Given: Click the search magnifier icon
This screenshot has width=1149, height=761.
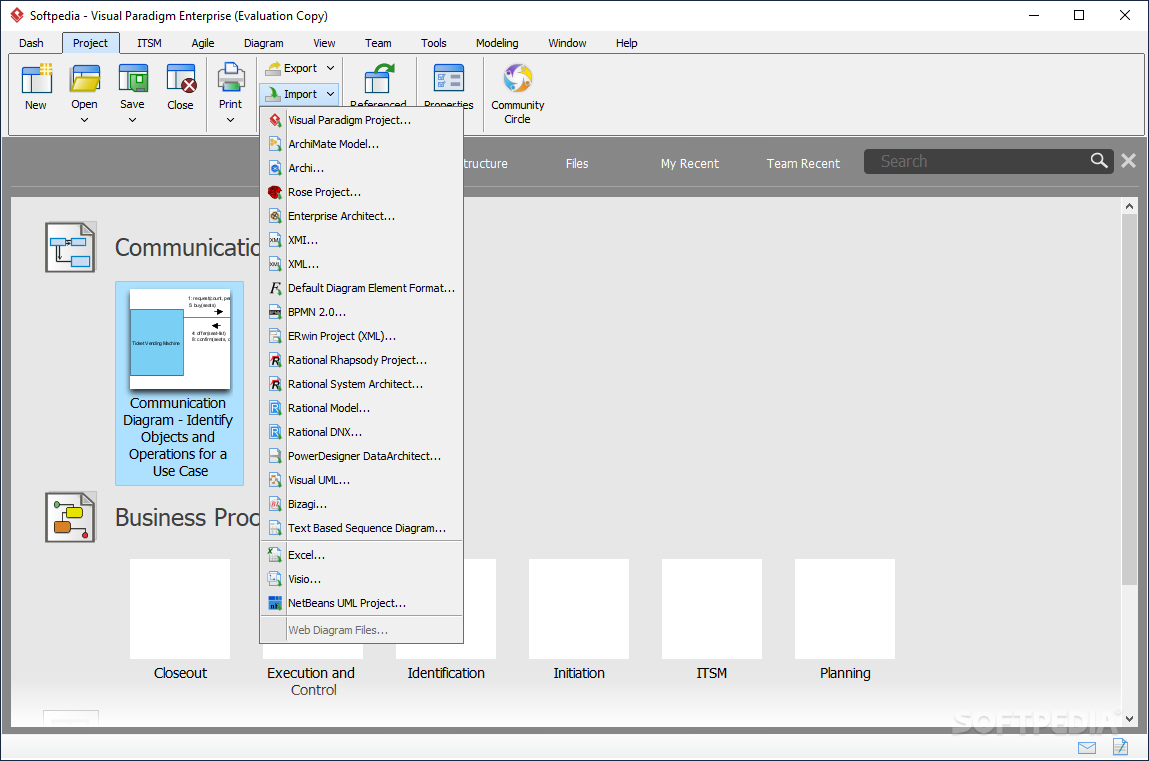Looking at the screenshot, I should (x=1098, y=160).
